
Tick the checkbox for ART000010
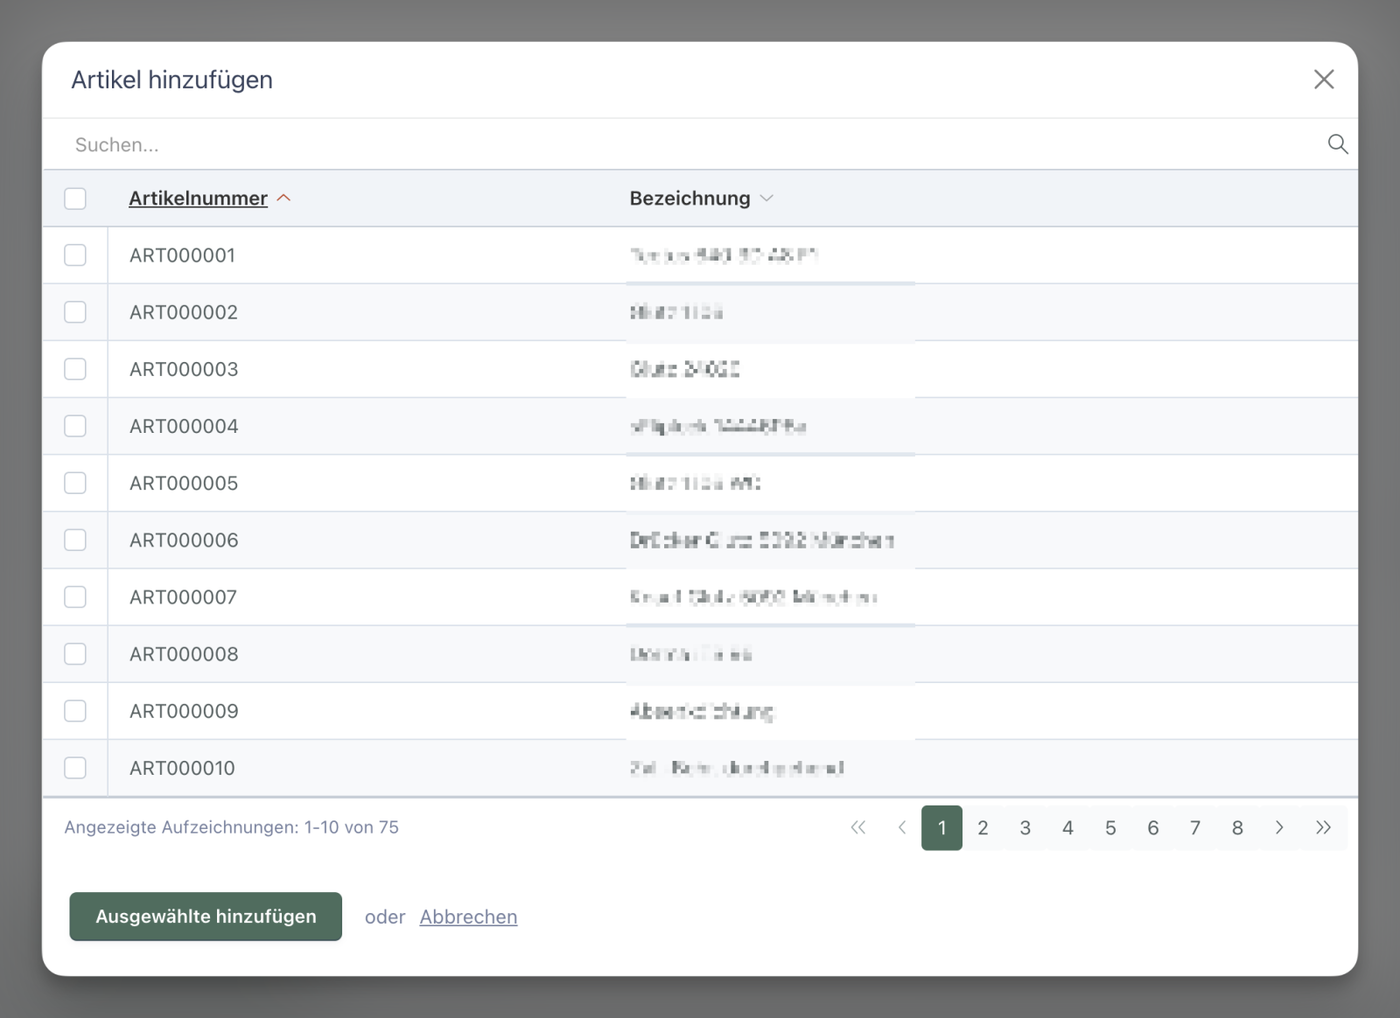[75, 768]
